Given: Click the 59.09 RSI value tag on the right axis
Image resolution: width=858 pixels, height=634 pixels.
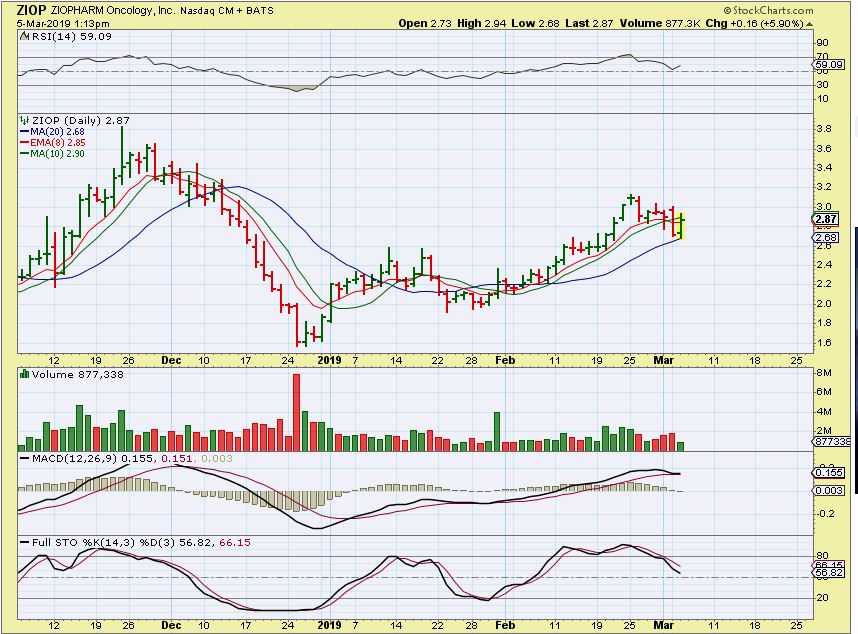Looking at the screenshot, I should tap(829, 64).
